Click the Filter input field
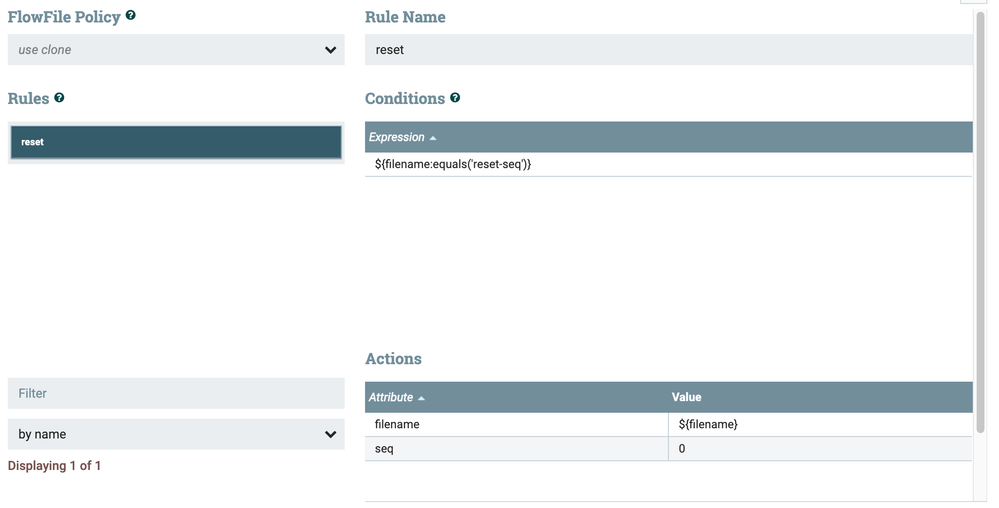The height and width of the screenshot is (508, 999). click(176, 393)
